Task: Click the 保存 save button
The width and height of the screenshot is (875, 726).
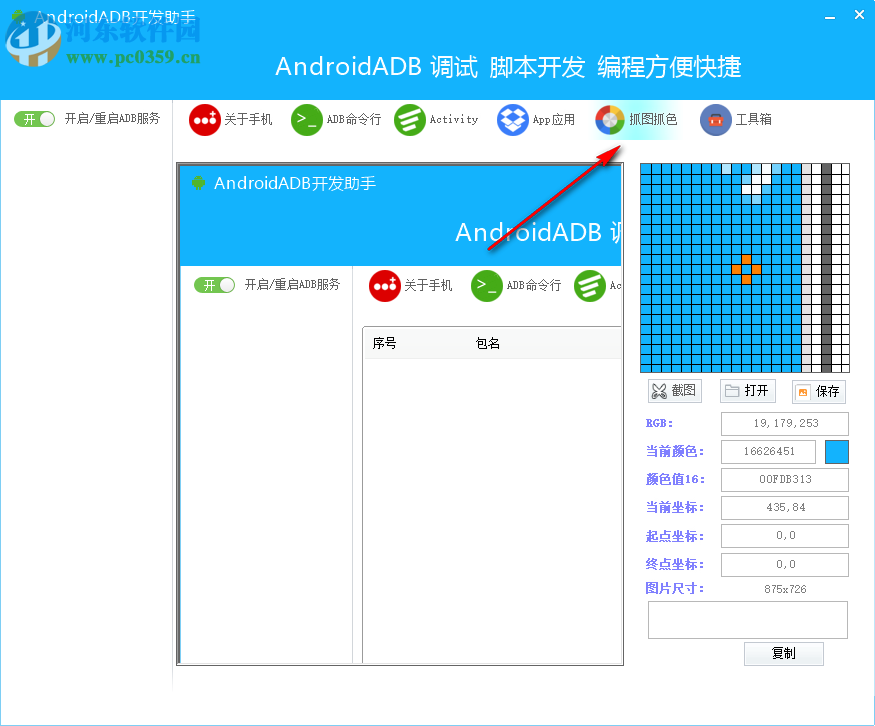Action: 818,391
